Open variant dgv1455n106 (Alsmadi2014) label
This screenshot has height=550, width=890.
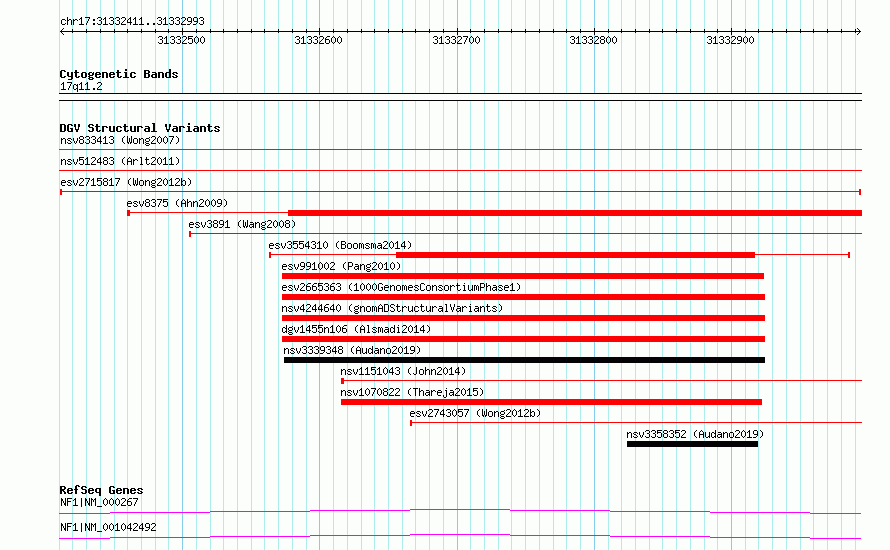coord(356,329)
